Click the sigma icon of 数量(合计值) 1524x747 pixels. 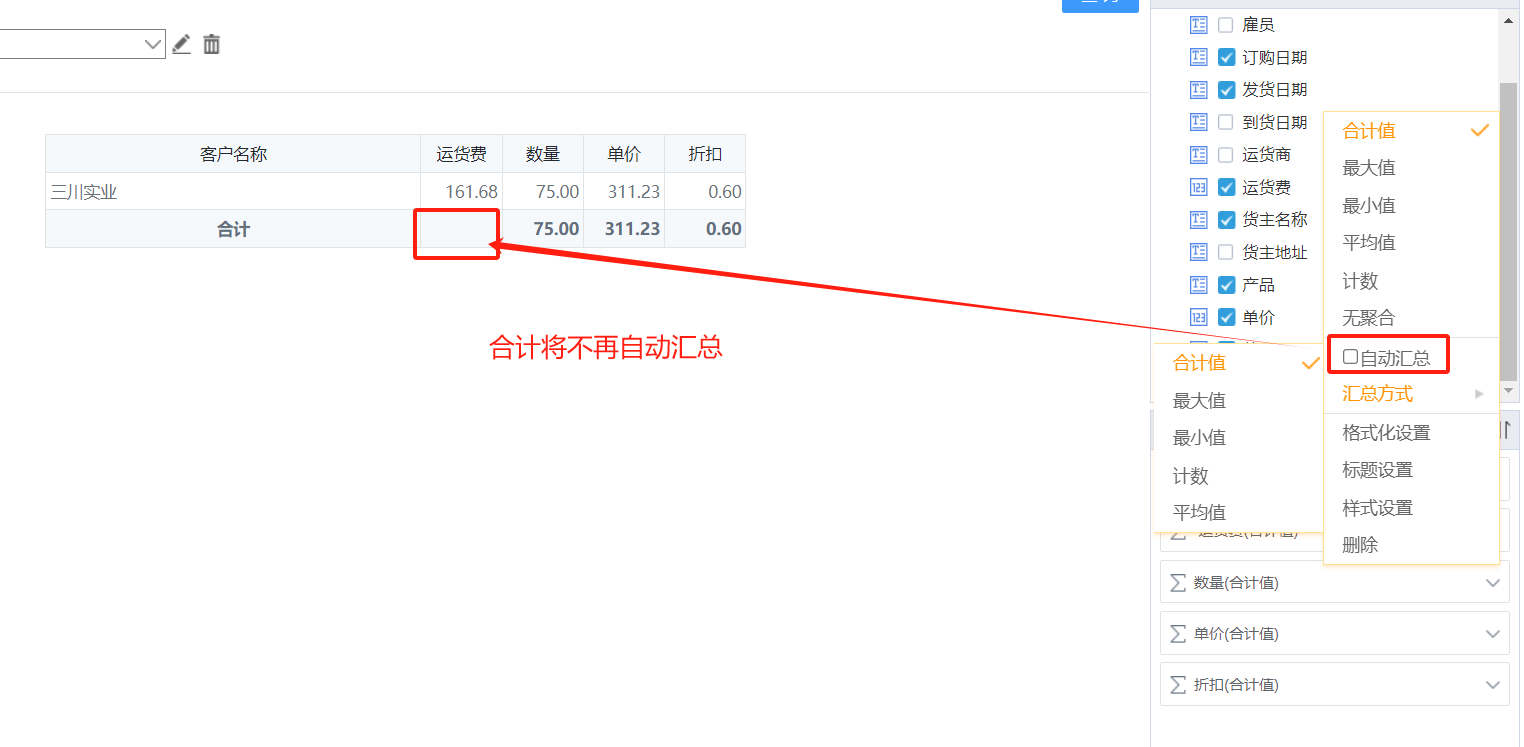click(1178, 582)
